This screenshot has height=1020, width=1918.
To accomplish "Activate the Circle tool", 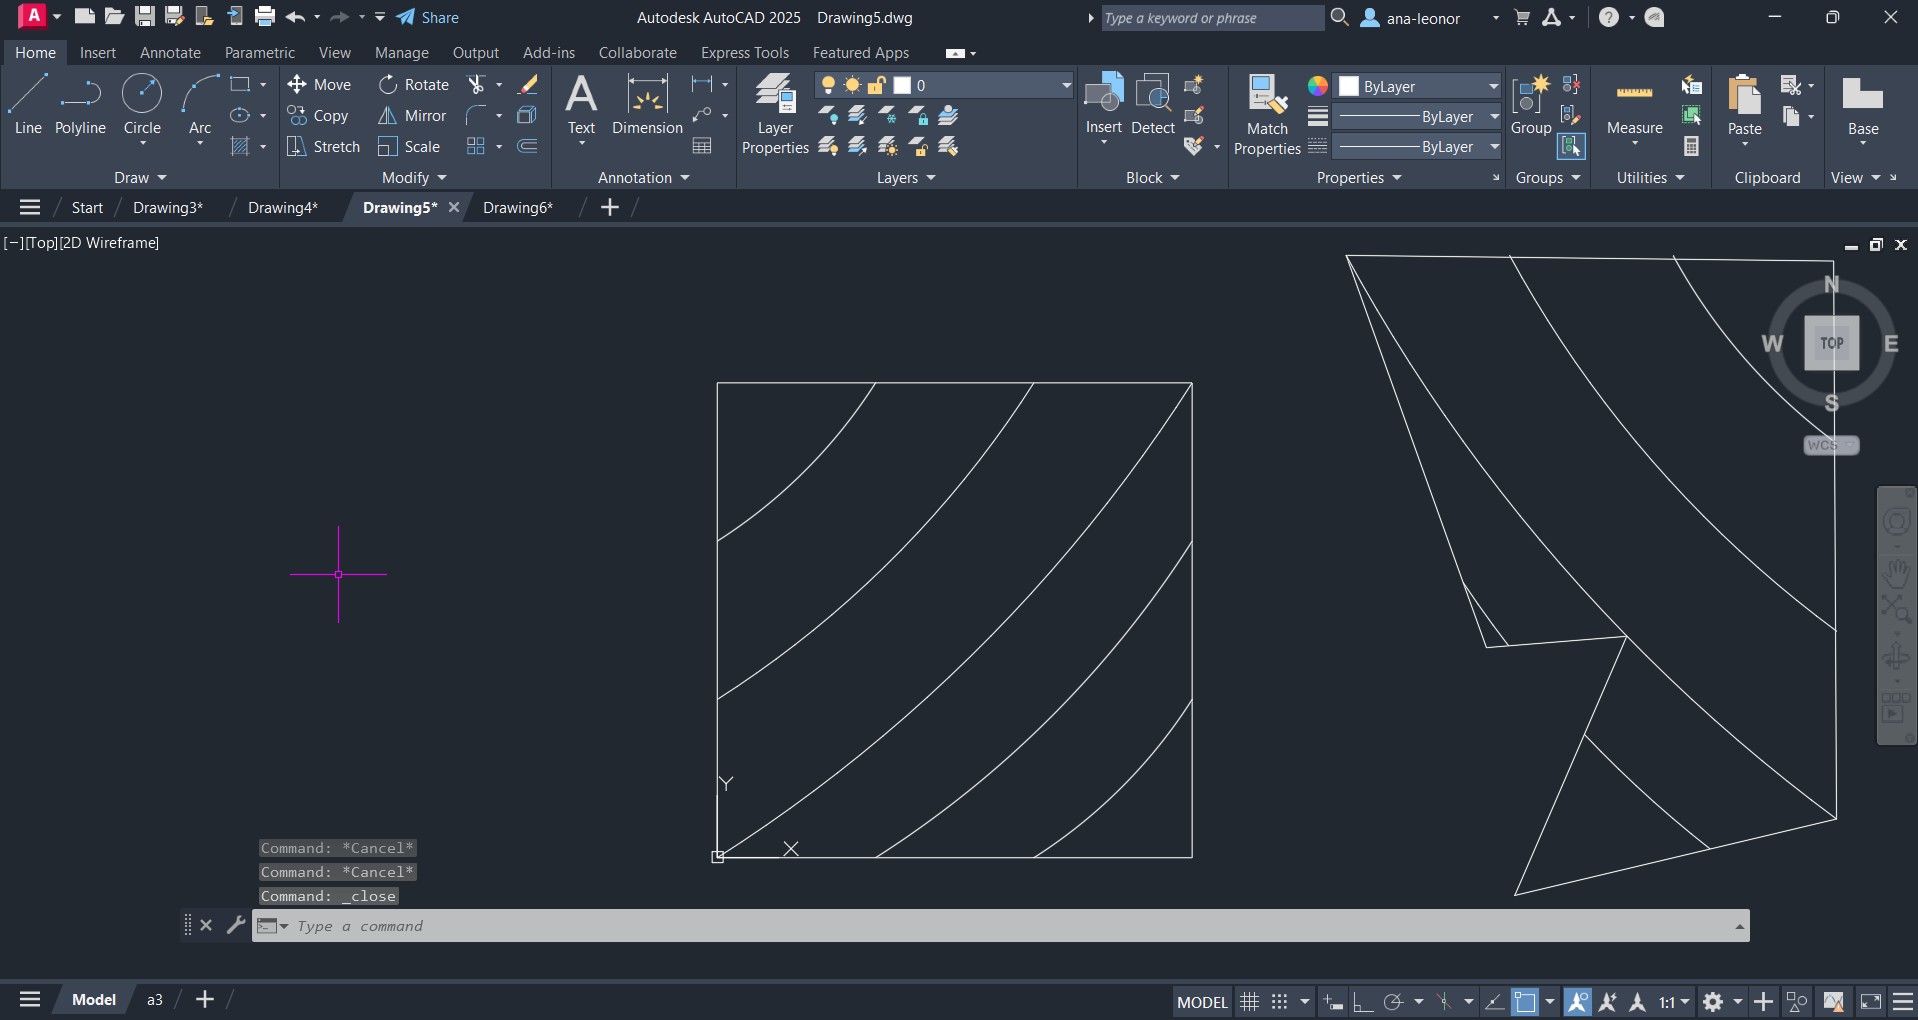I will pos(142,104).
